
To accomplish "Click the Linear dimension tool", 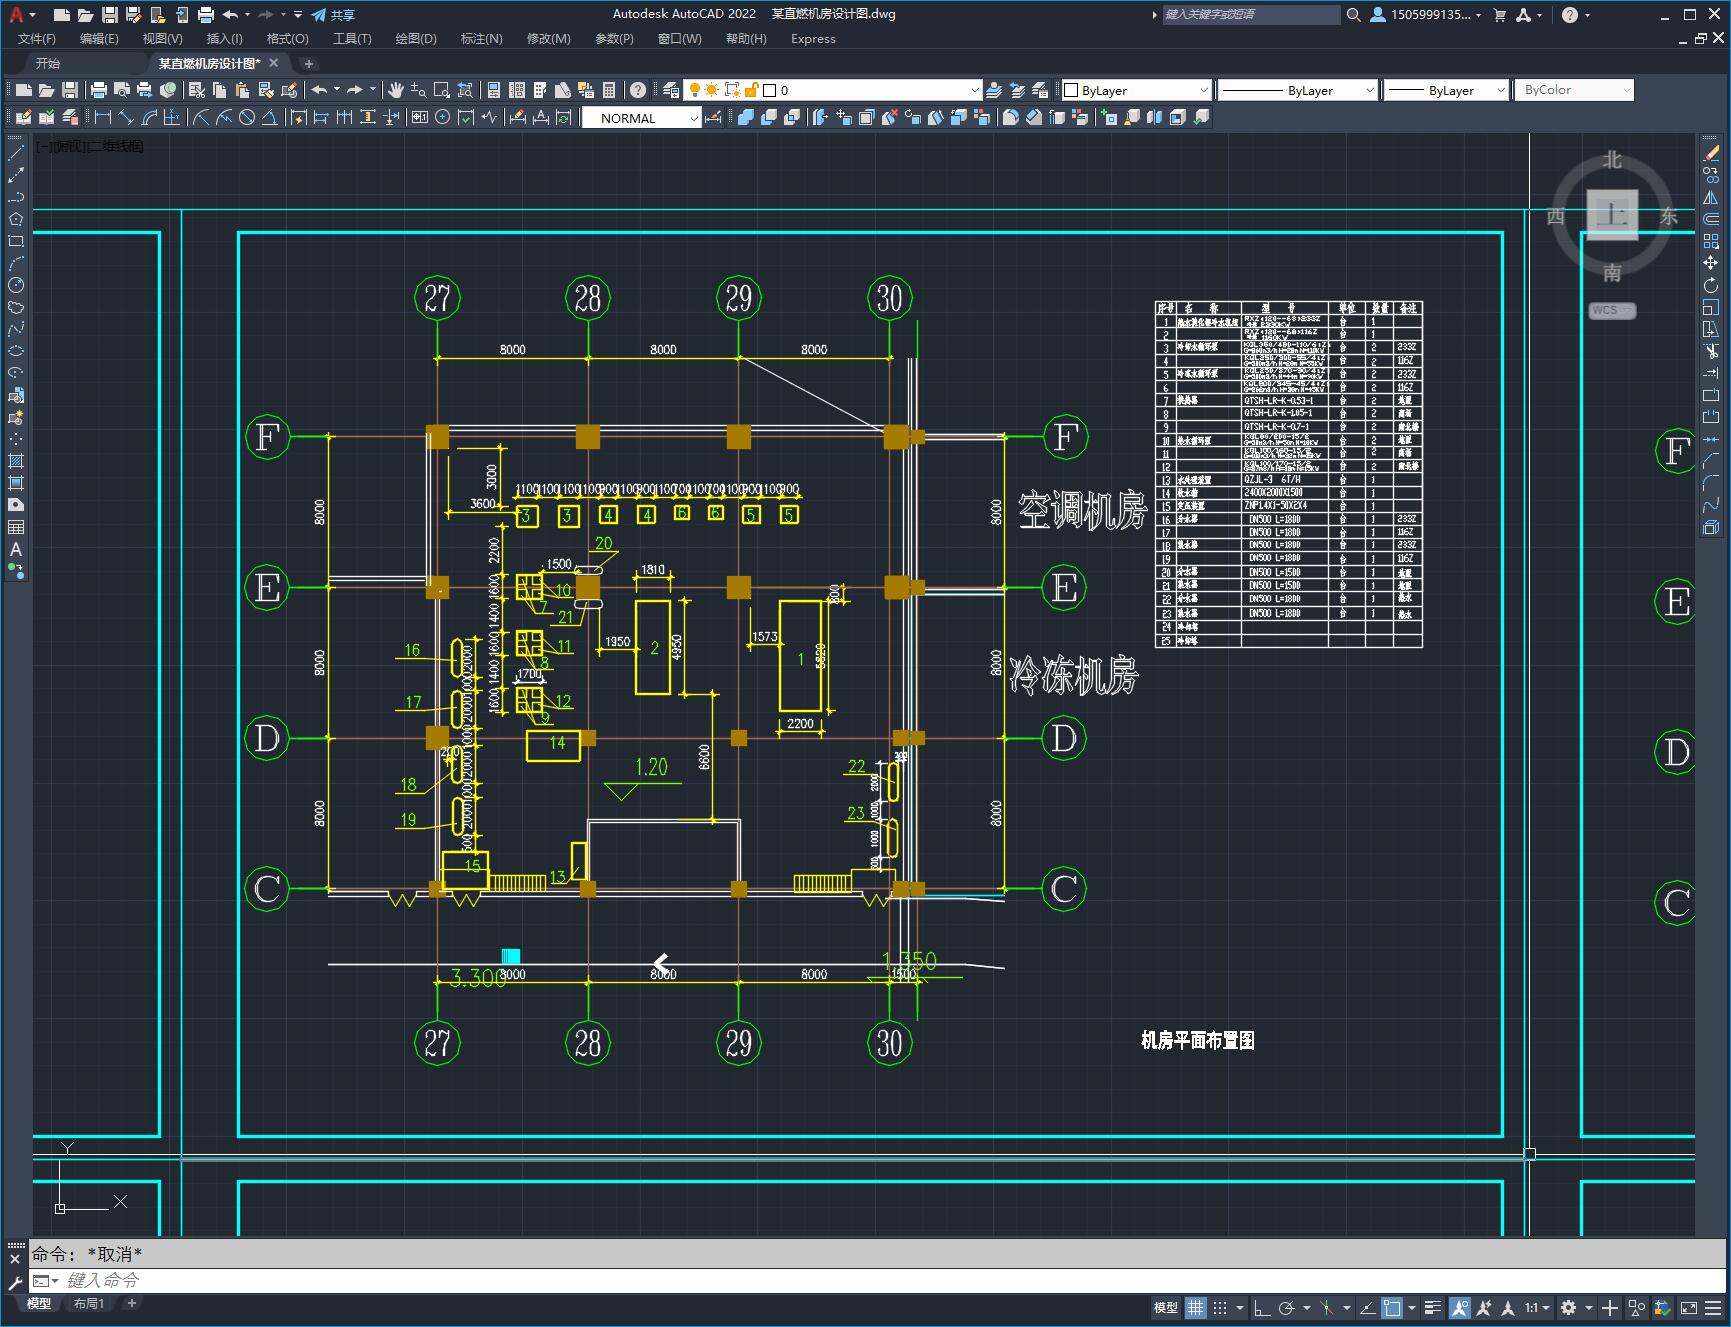I will 103,117.
